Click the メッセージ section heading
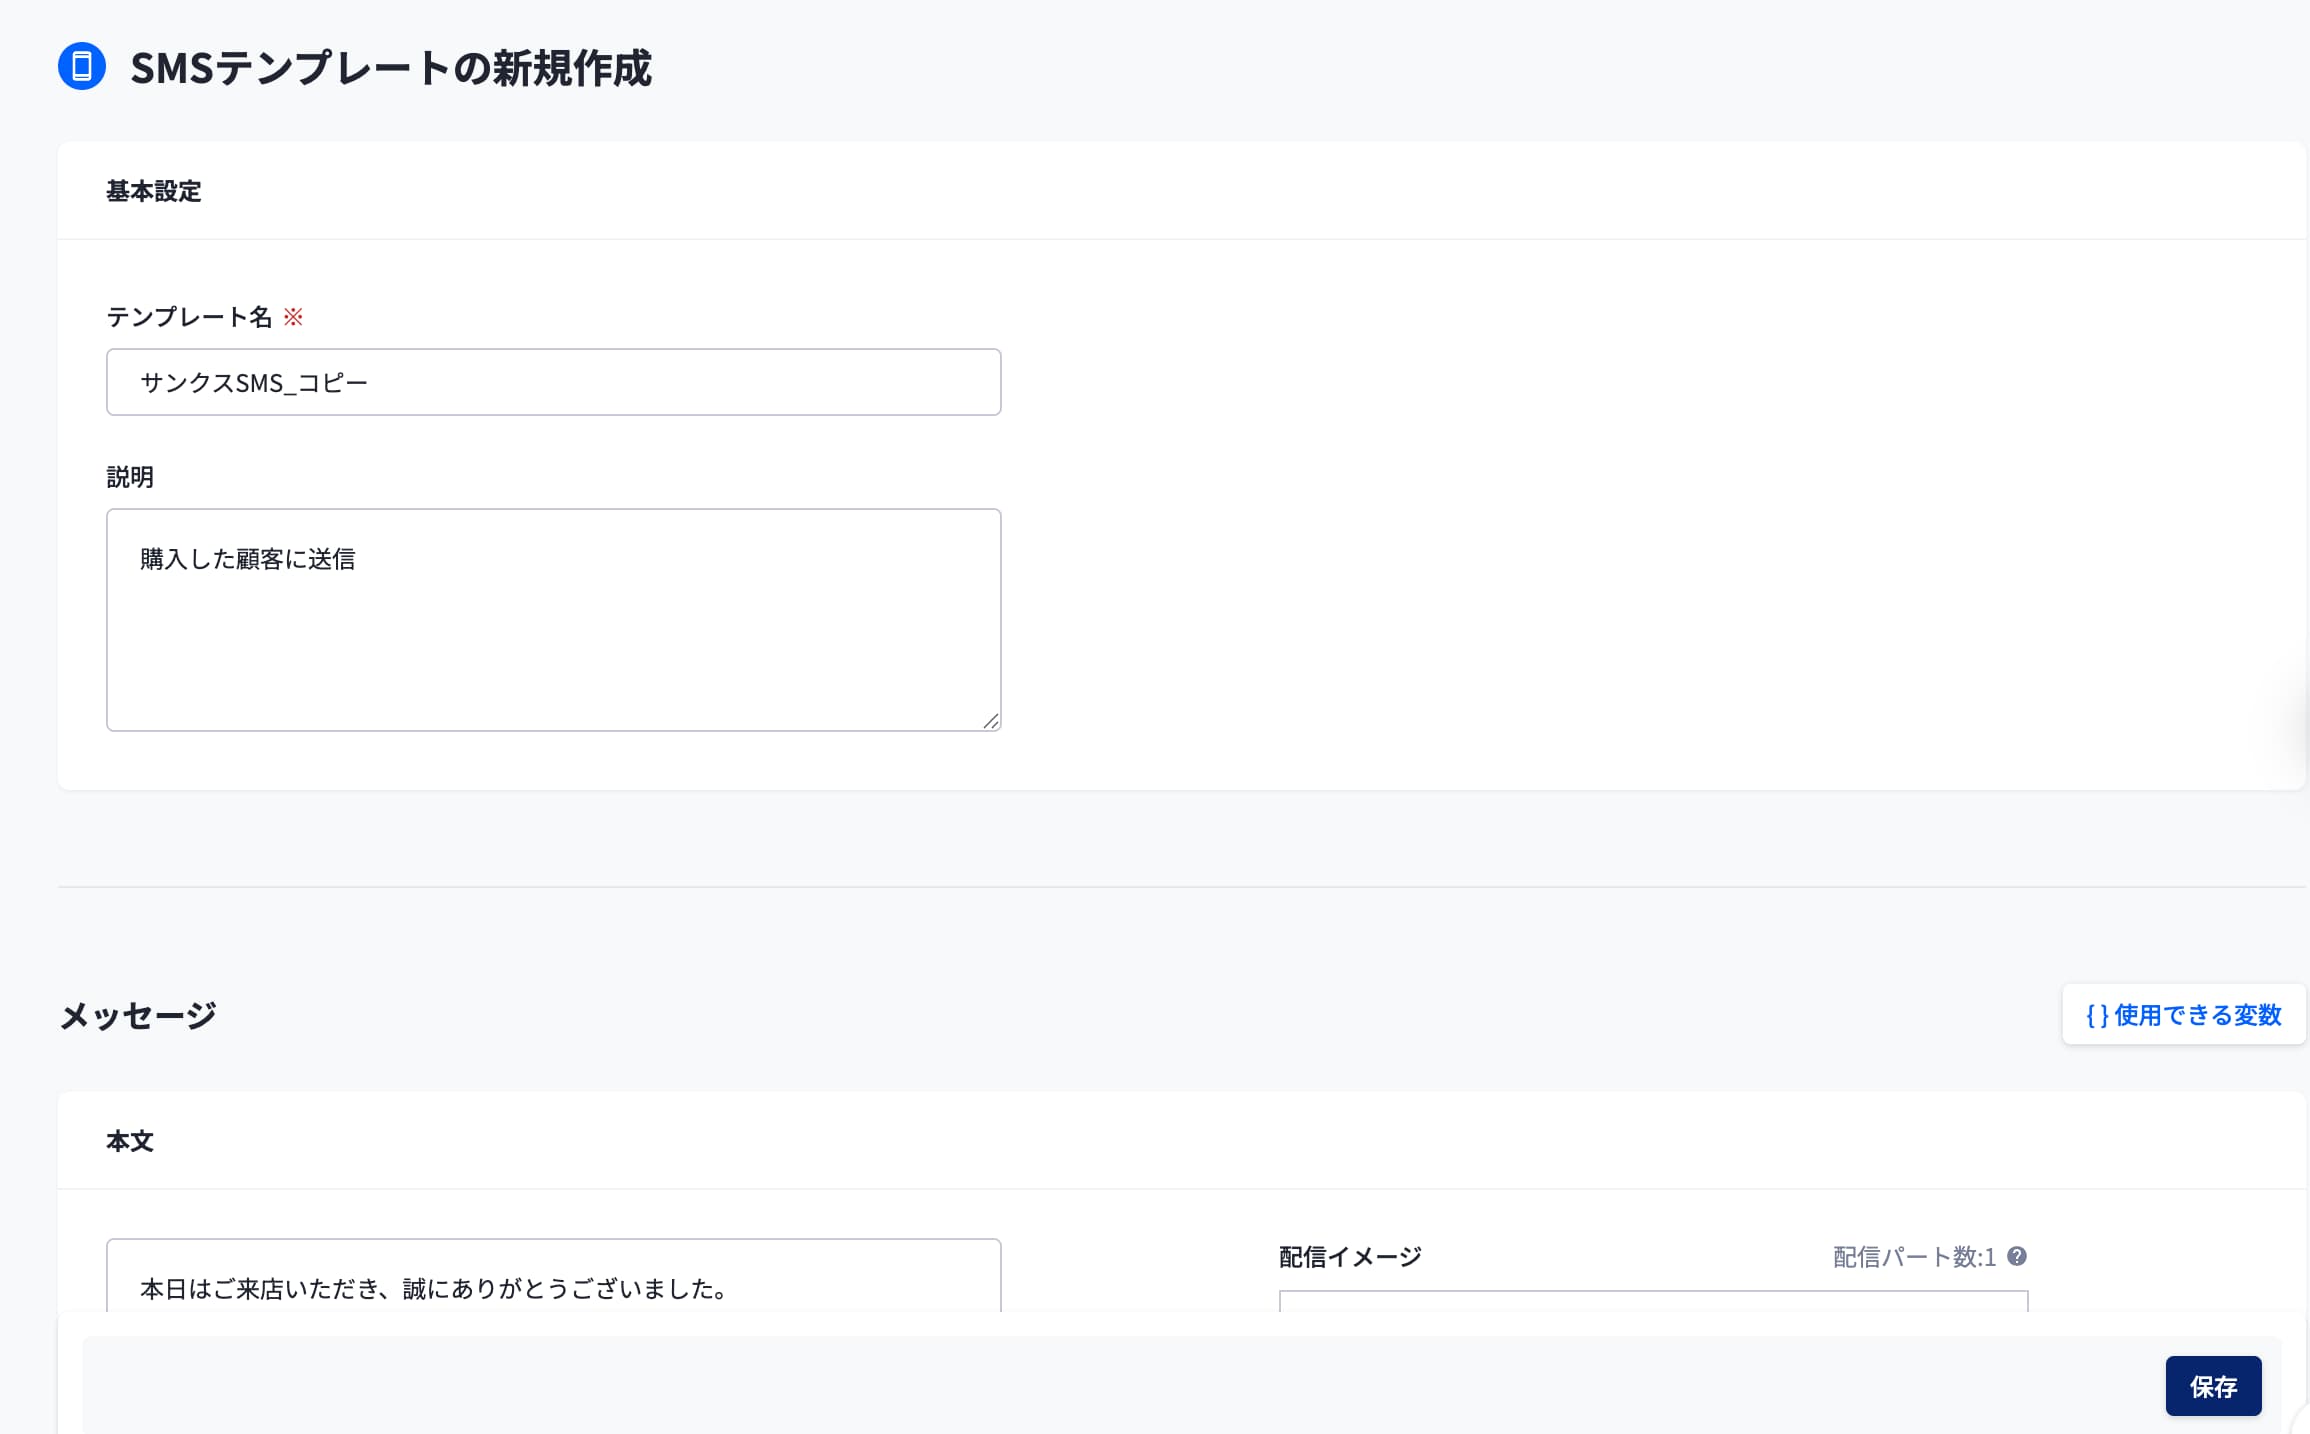This screenshot has height=1434, width=2310. (x=138, y=1016)
